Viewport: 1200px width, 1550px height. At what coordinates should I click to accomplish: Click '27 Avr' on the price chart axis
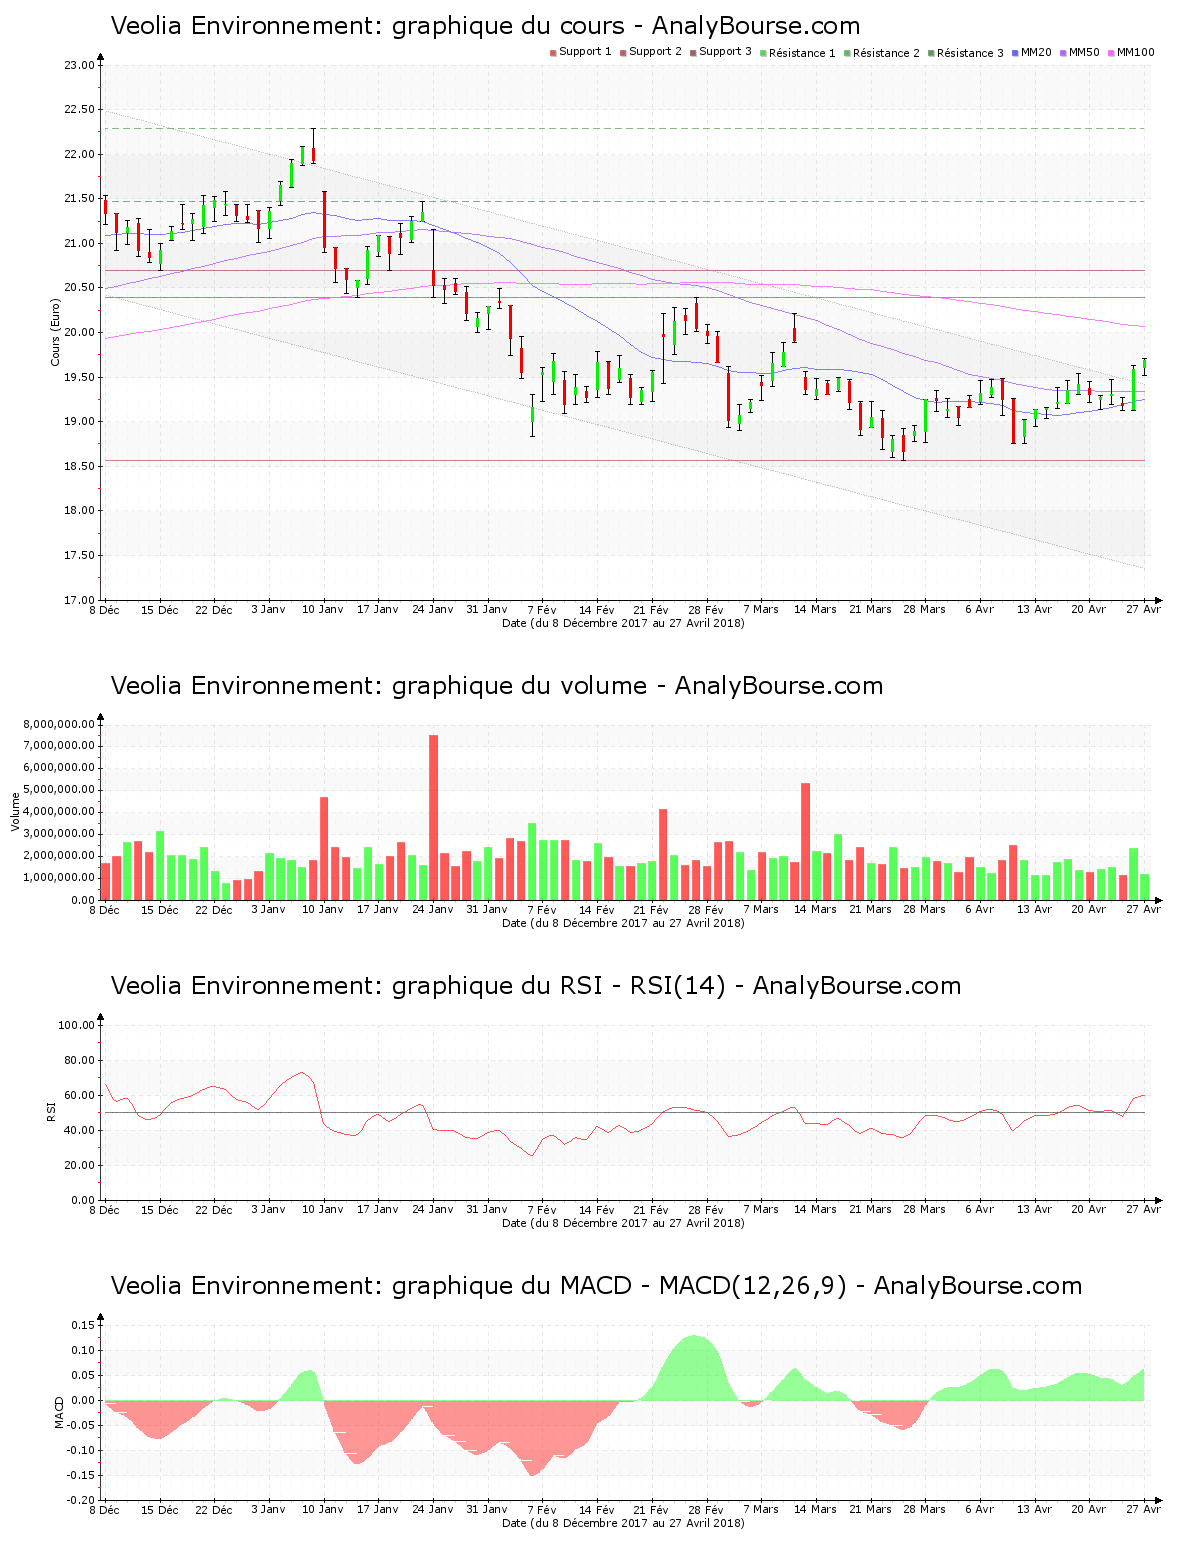pos(1144,610)
